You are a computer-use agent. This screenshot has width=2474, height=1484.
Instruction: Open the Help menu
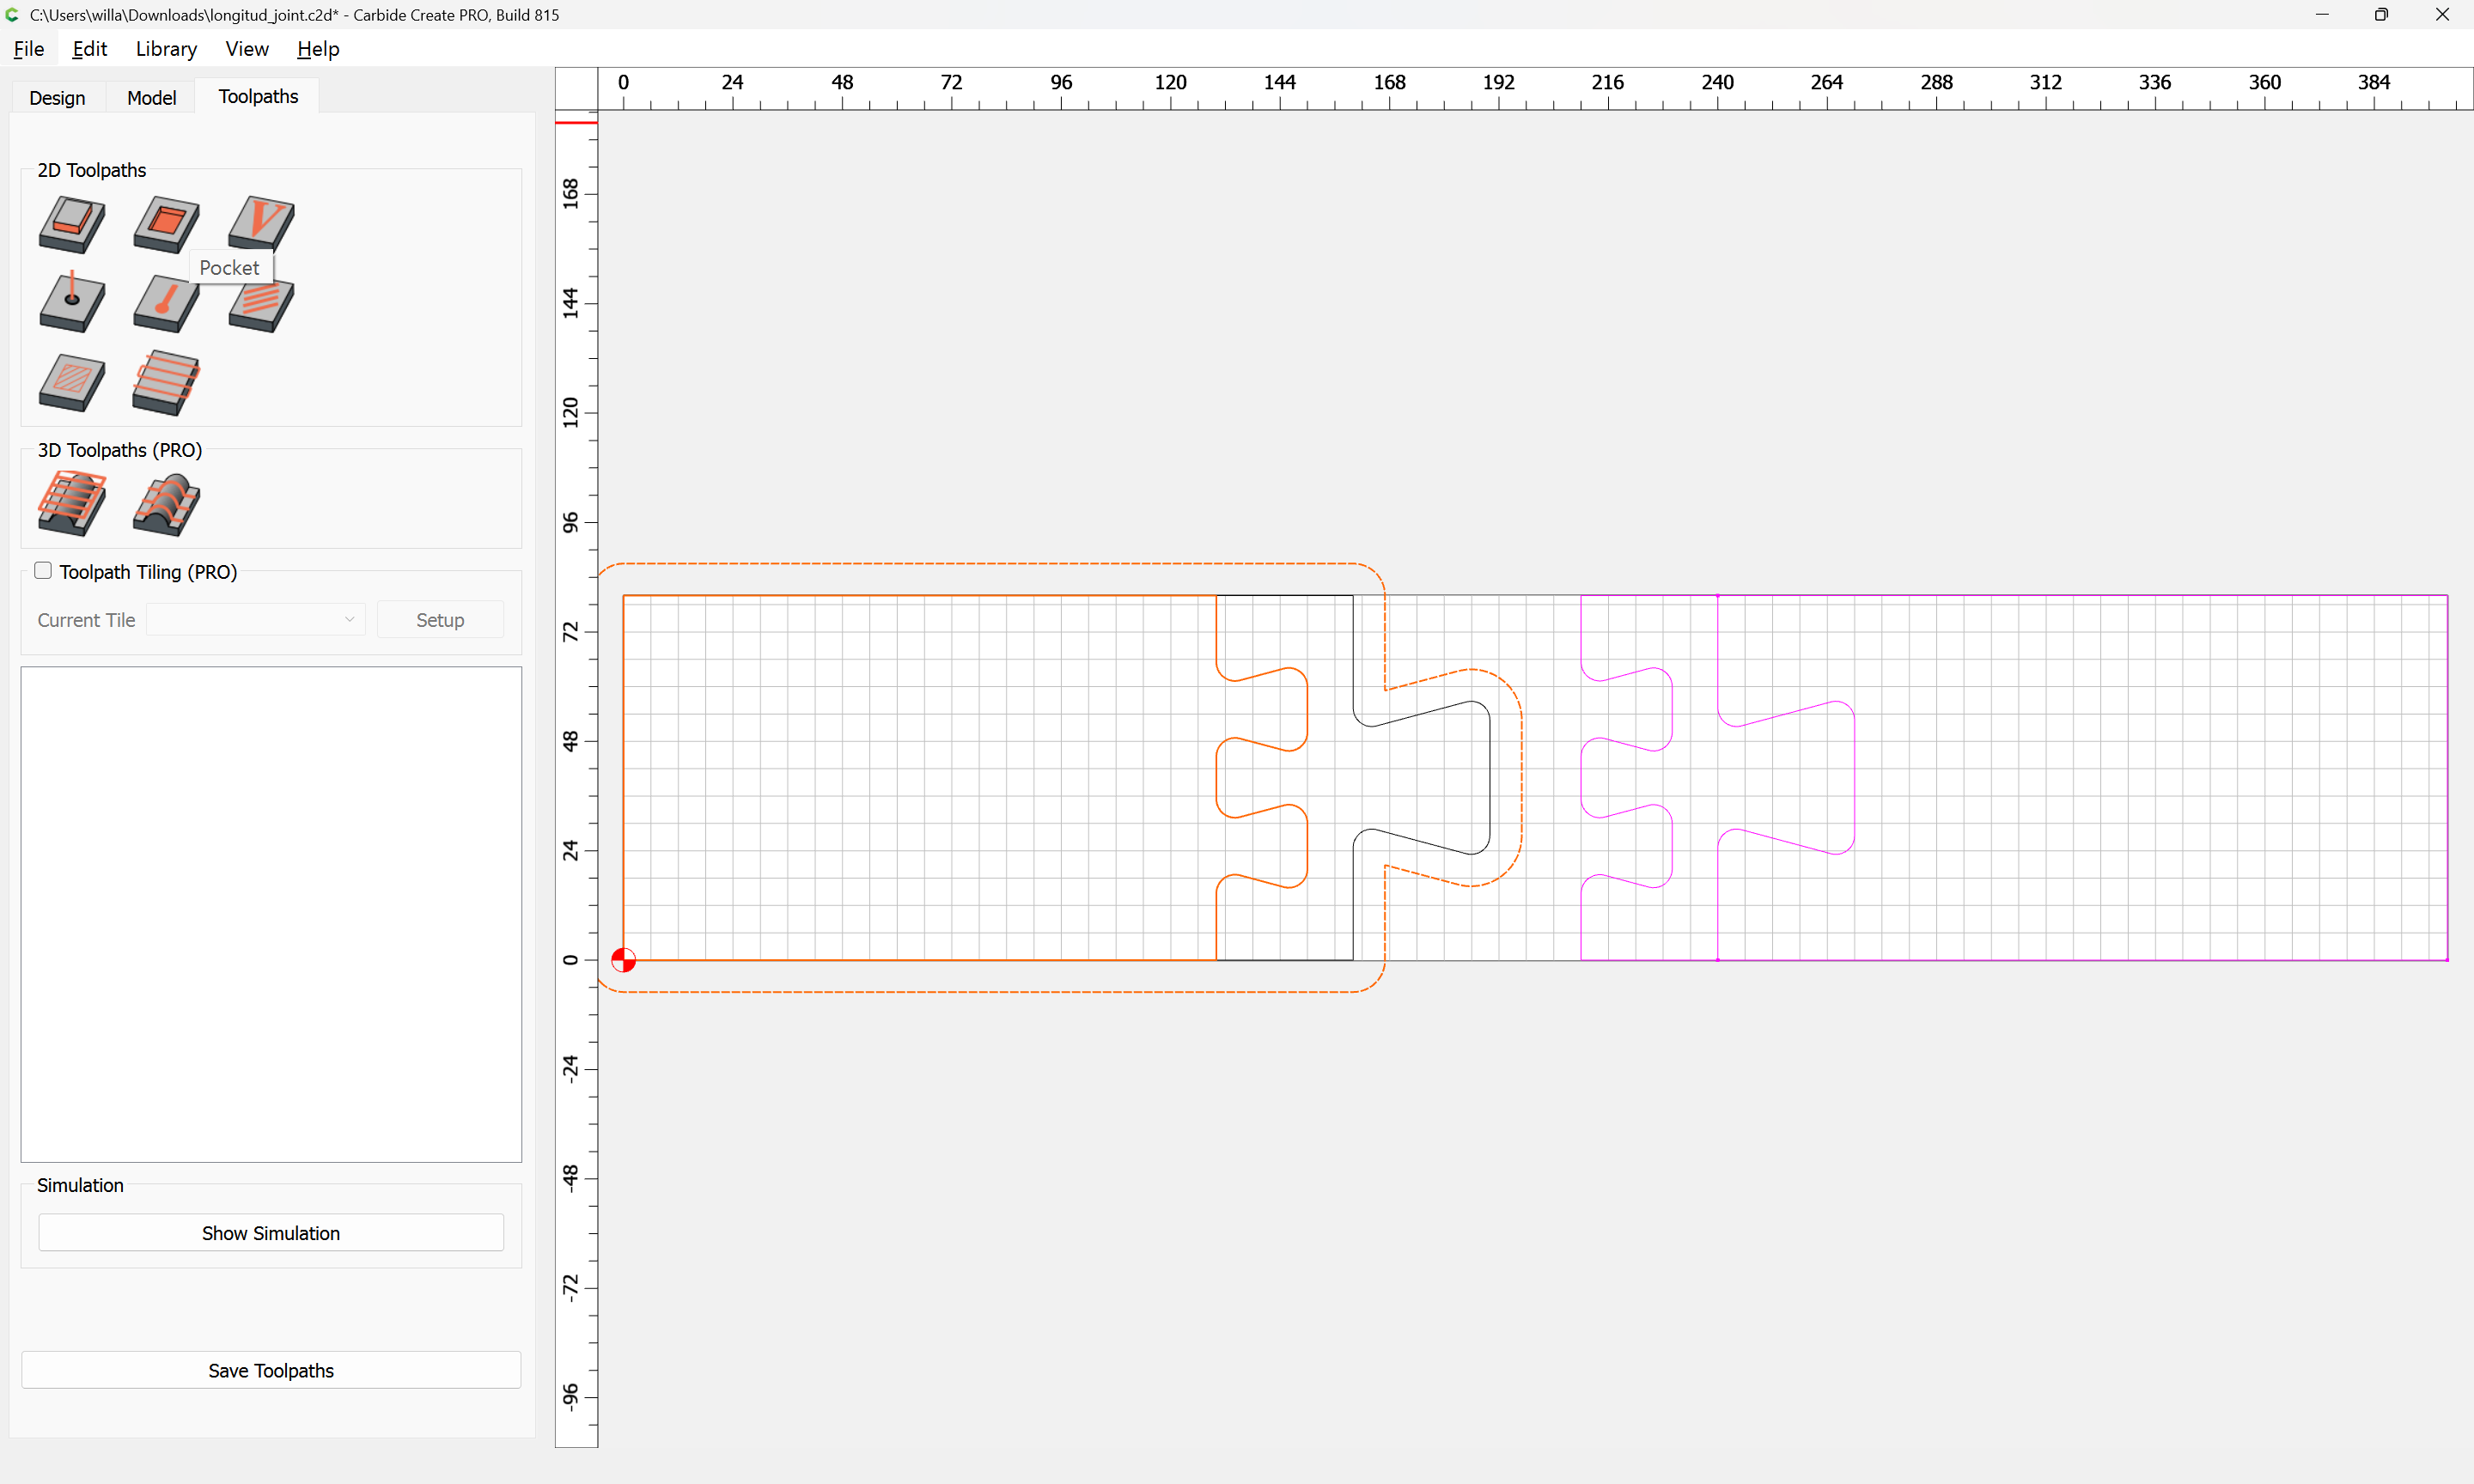pos(318,49)
